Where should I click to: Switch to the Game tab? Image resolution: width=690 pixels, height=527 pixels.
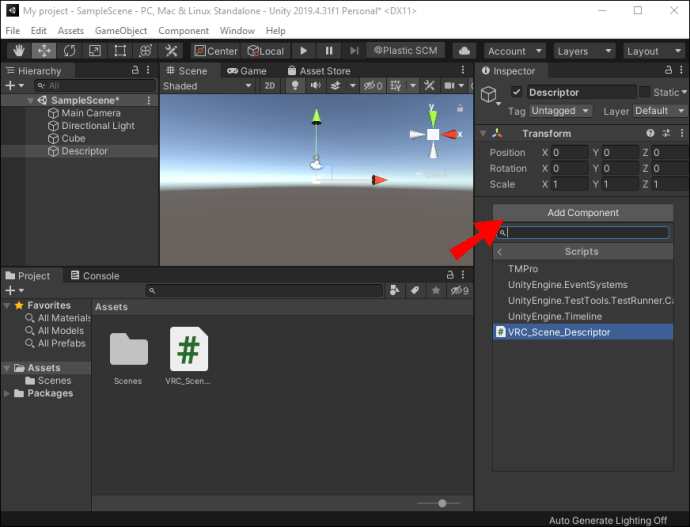pyautogui.click(x=247, y=71)
